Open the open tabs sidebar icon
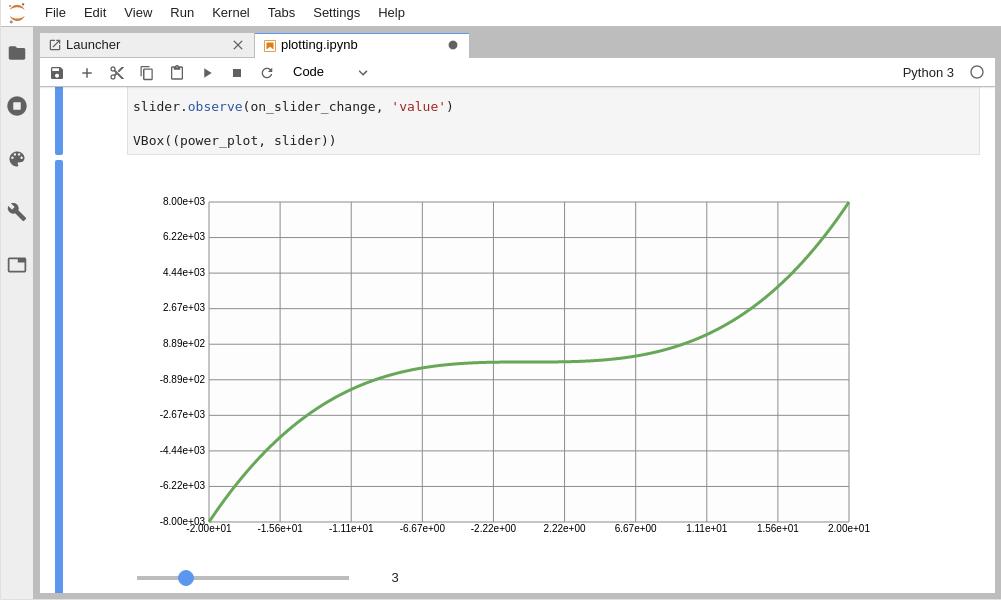Image resolution: width=1001 pixels, height=600 pixels. 17,265
